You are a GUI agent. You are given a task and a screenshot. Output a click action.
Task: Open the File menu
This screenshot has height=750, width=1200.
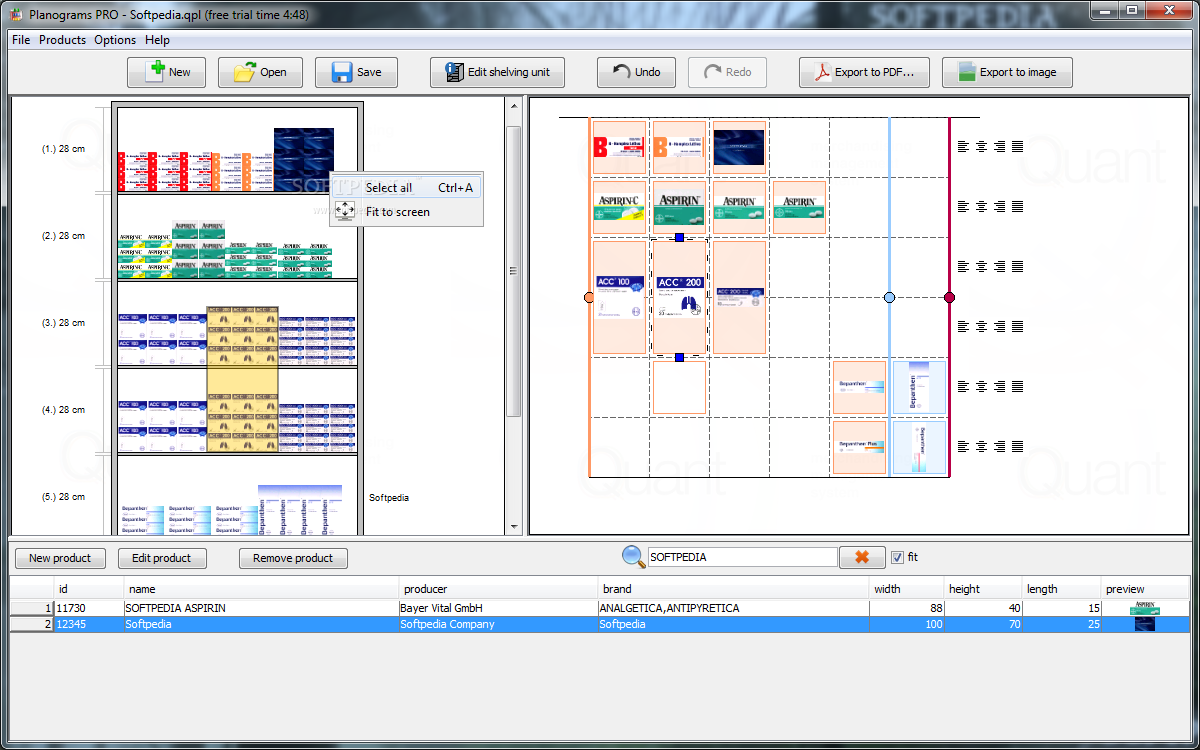21,40
